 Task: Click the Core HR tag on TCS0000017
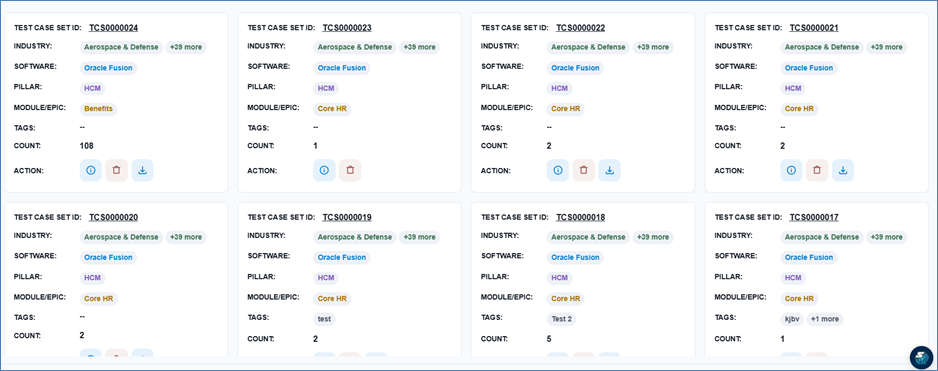tap(799, 299)
